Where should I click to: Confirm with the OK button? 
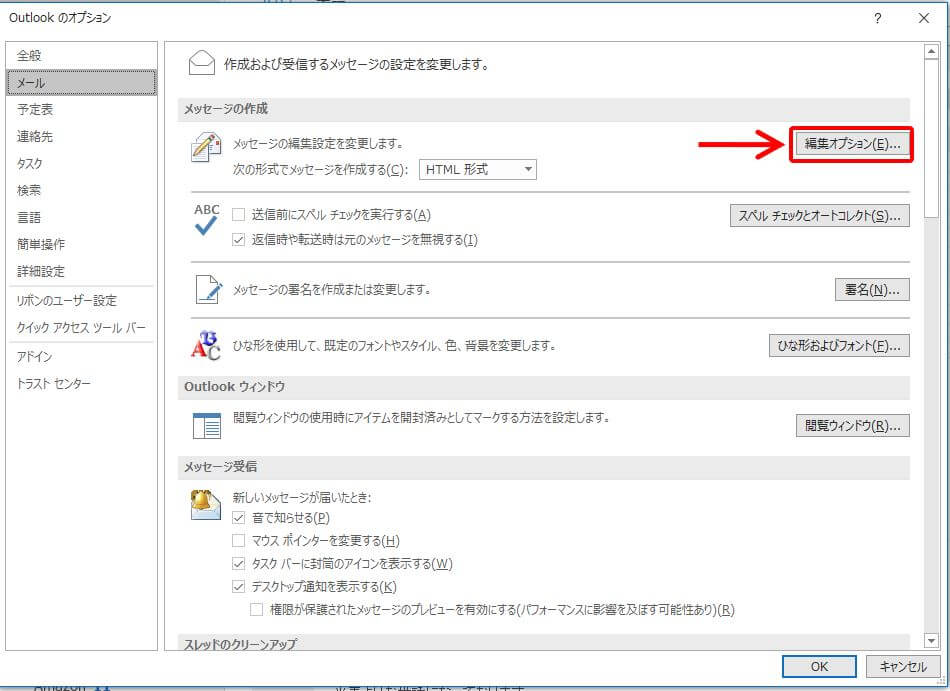[819, 667]
